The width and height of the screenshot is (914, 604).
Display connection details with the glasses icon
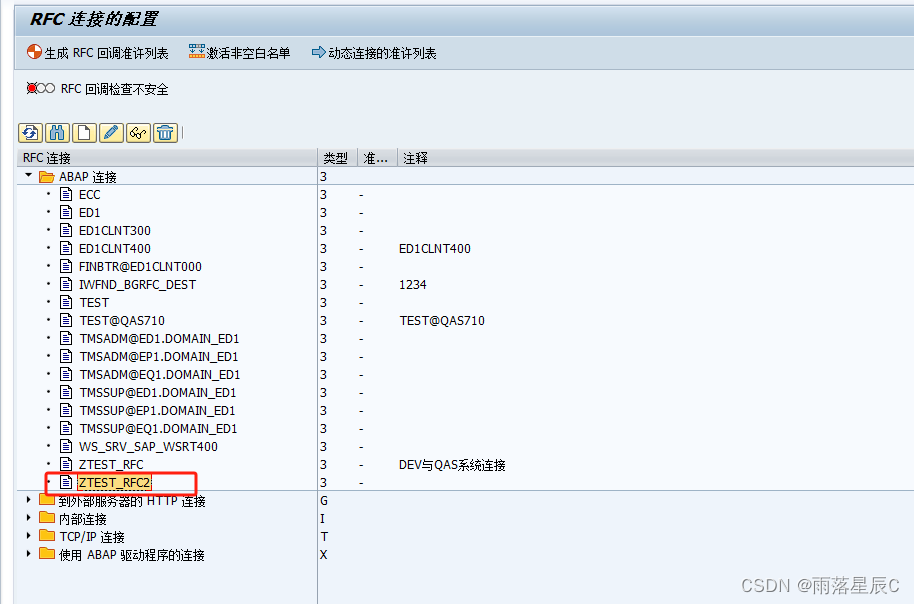(x=138, y=132)
